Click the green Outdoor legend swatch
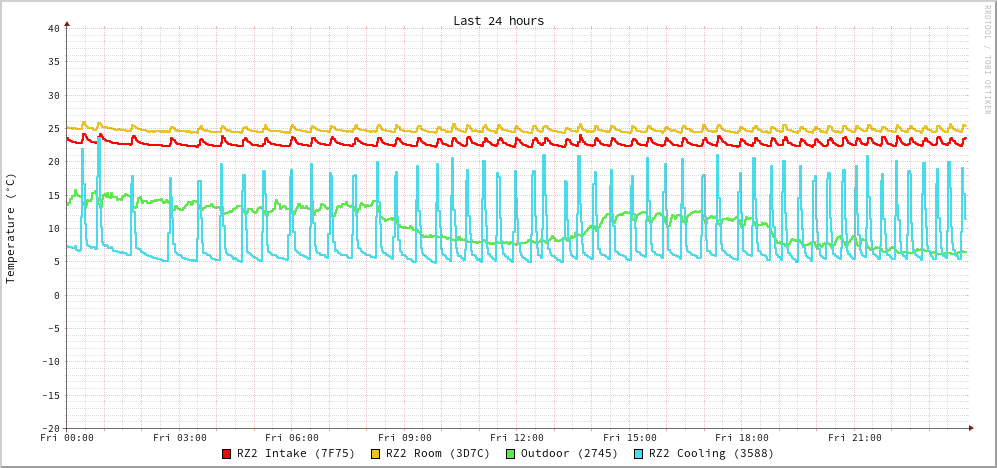997x468 pixels. [x=511, y=454]
